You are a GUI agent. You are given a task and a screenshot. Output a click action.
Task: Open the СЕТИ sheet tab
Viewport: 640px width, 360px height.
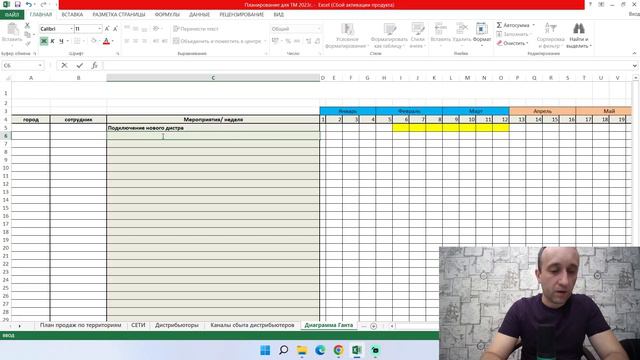click(x=138, y=325)
